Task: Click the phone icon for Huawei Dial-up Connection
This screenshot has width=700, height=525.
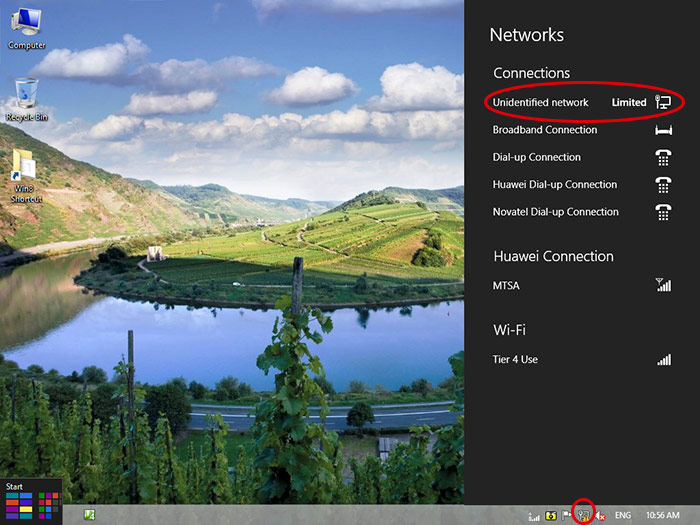Action: pyautogui.click(x=663, y=185)
